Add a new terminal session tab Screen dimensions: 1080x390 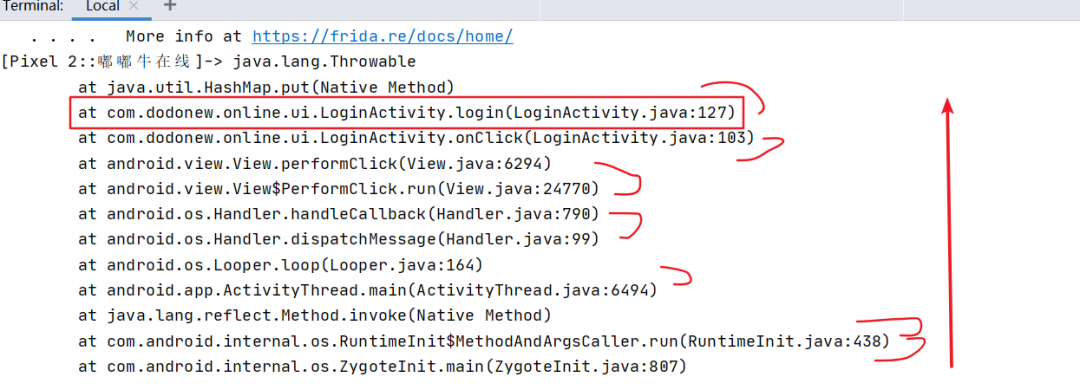(x=169, y=6)
